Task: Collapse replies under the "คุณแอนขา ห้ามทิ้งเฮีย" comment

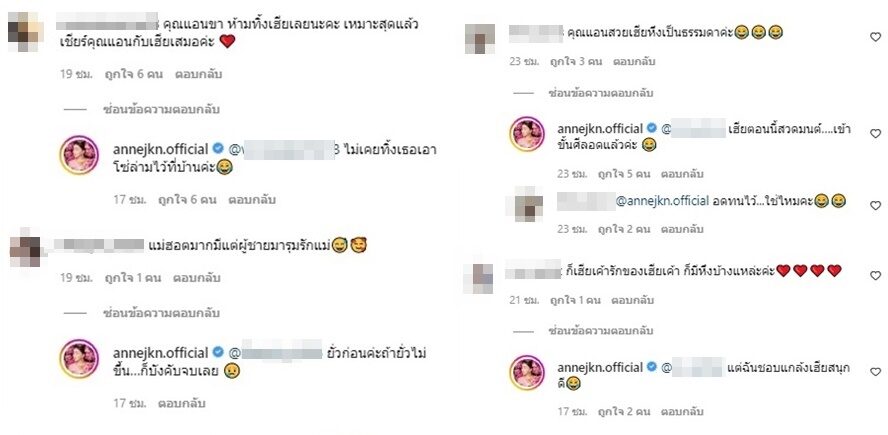Action: [x=161, y=109]
